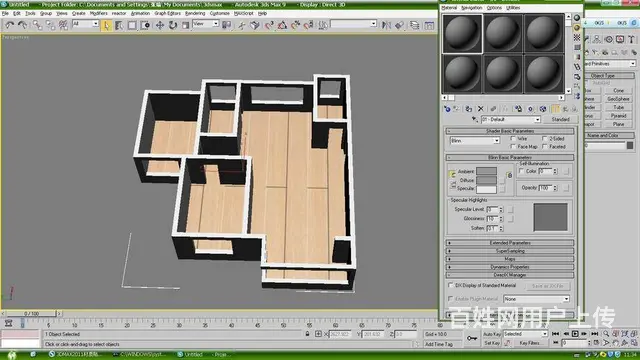Select the Select and Link tool
The image size is (640, 360).
(x=38, y=25)
